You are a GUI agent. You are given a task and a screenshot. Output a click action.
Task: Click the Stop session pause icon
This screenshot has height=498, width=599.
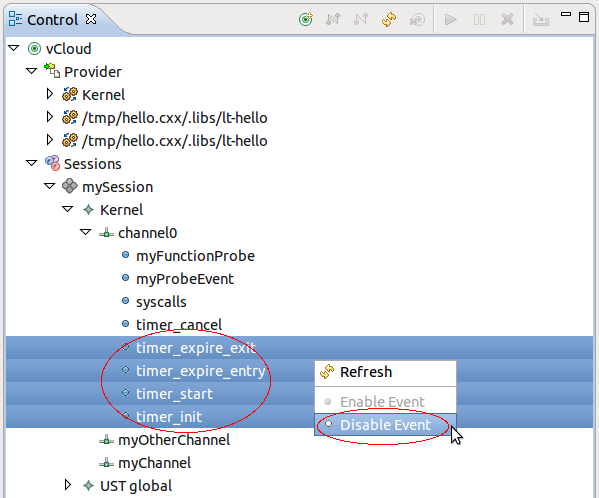tap(479, 19)
